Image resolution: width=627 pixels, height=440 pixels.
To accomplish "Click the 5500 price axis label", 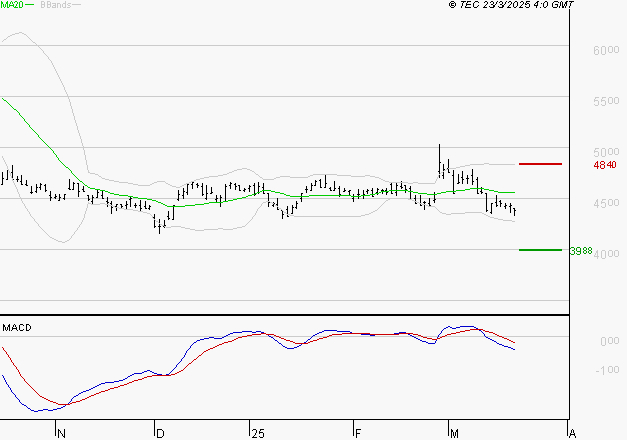I will pyautogui.click(x=605, y=102).
